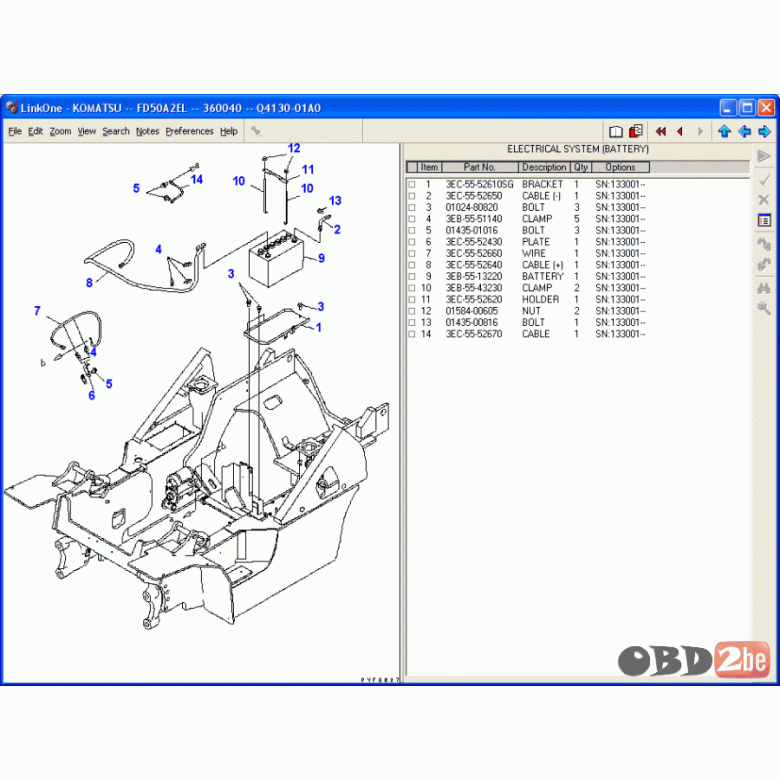Viewport: 780px width, 780px height.
Task: Click the gray play triangle in side toolbar
Action: 764,156
